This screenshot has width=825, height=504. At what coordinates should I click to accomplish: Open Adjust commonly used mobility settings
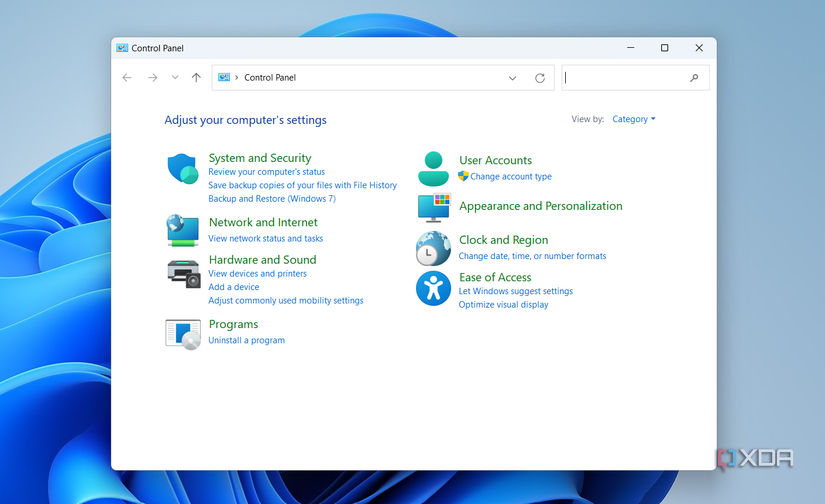point(286,300)
